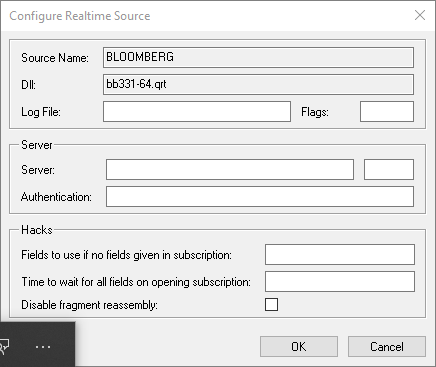This screenshot has height=367, width=436.
Task: Click the Configure Realtime Source title text
Action: 80,16
